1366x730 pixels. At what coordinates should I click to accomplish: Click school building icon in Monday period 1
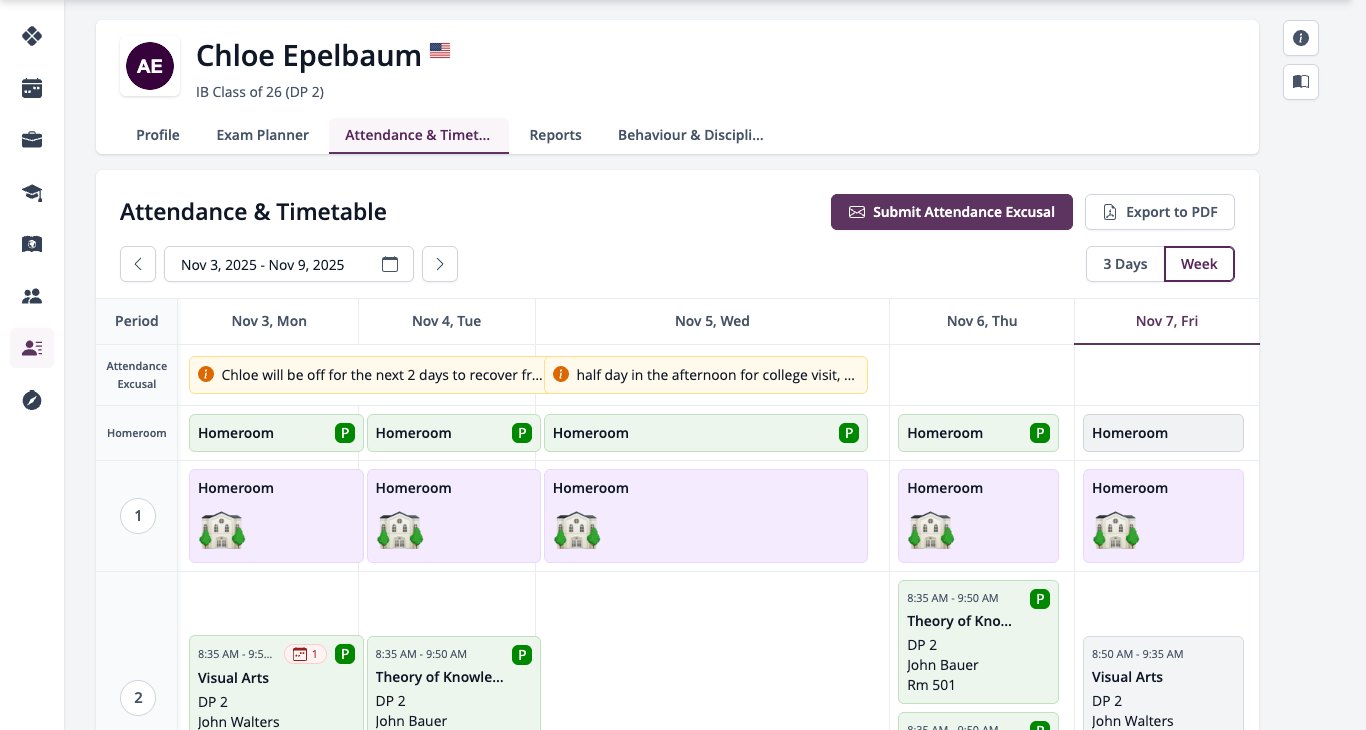click(x=222, y=530)
